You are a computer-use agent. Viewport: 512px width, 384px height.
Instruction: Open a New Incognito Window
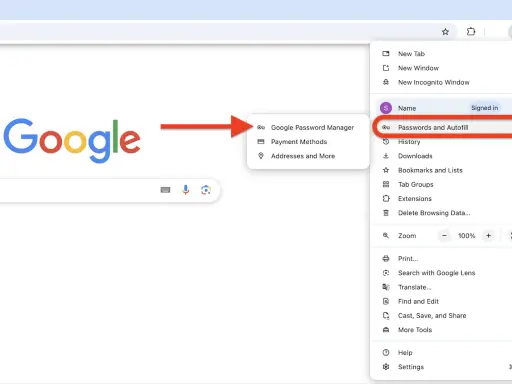(441, 82)
